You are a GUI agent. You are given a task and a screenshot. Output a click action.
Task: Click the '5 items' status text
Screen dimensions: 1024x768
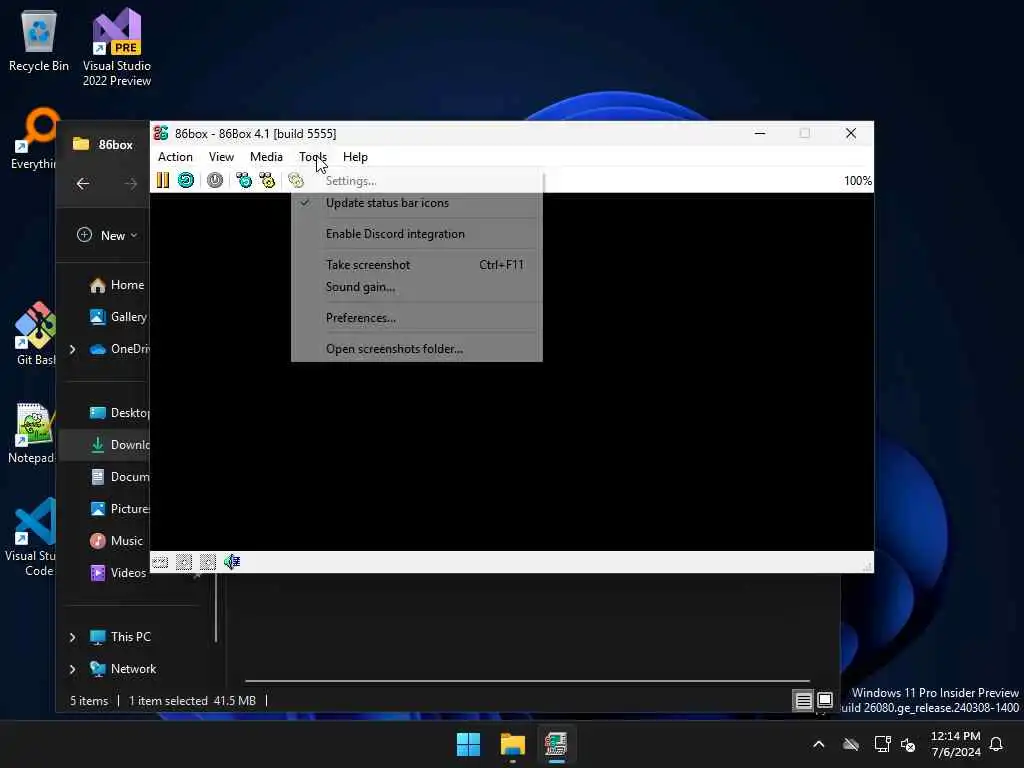[x=89, y=701]
